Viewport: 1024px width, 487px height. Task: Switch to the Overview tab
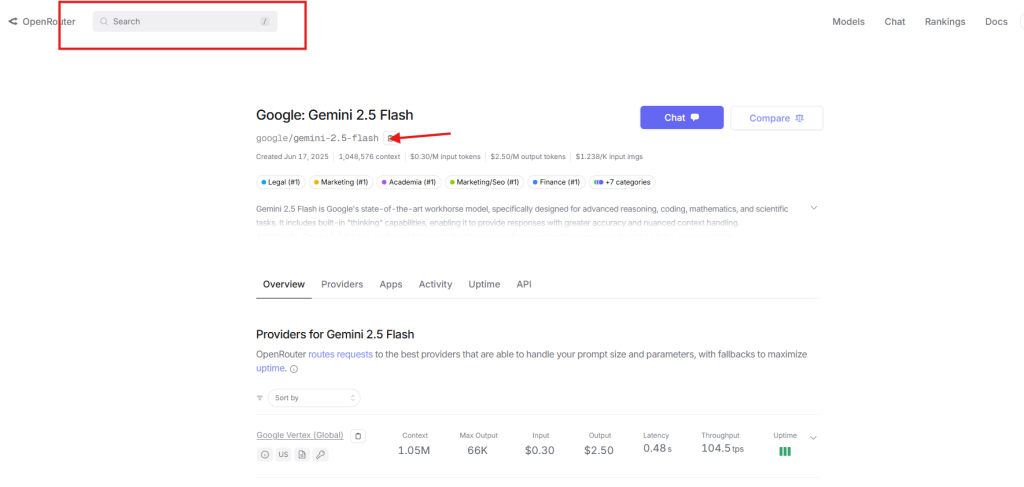[283, 285]
